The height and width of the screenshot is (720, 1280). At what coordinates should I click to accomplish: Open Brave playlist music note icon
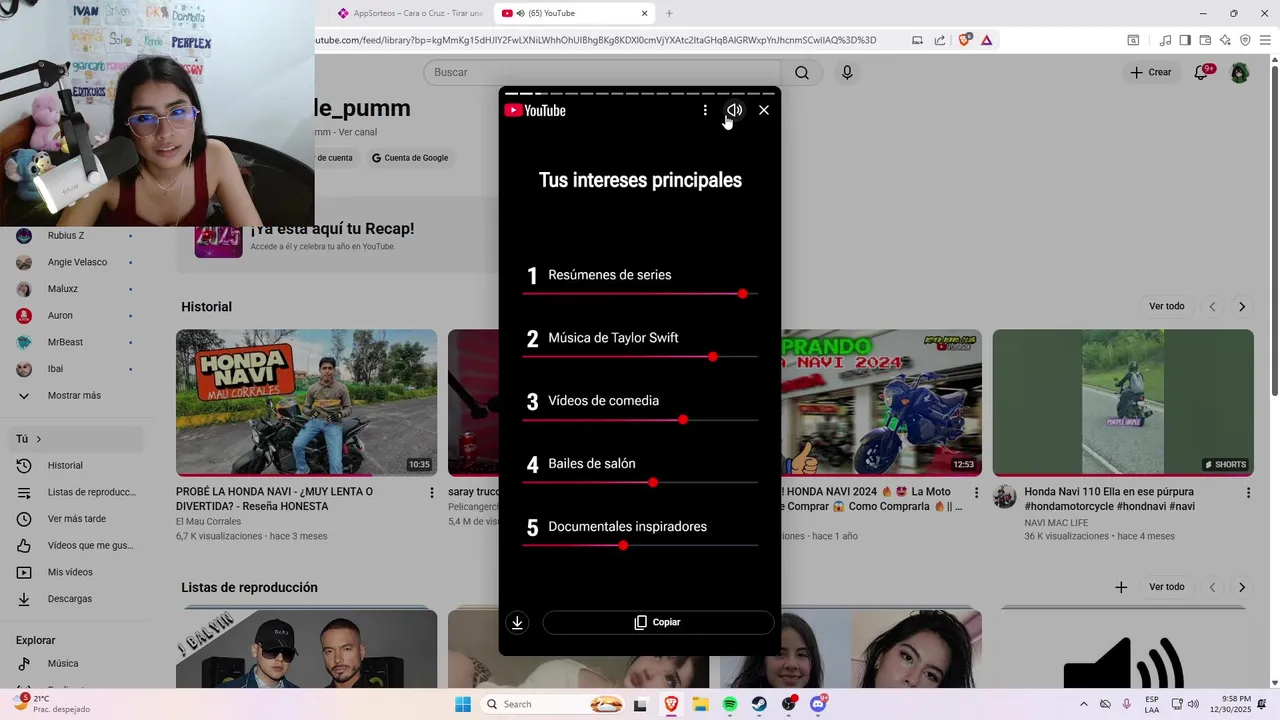(x=1165, y=40)
